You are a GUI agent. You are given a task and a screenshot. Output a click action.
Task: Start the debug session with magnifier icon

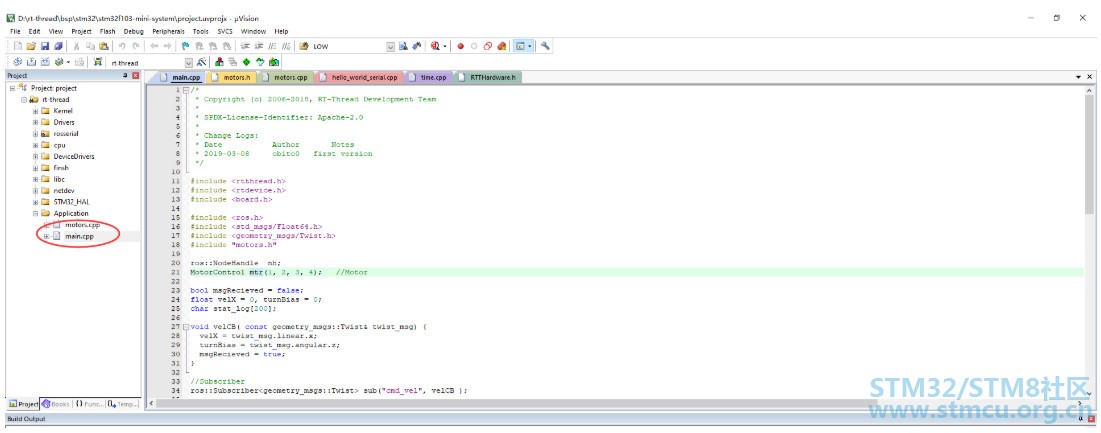point(435,46)
